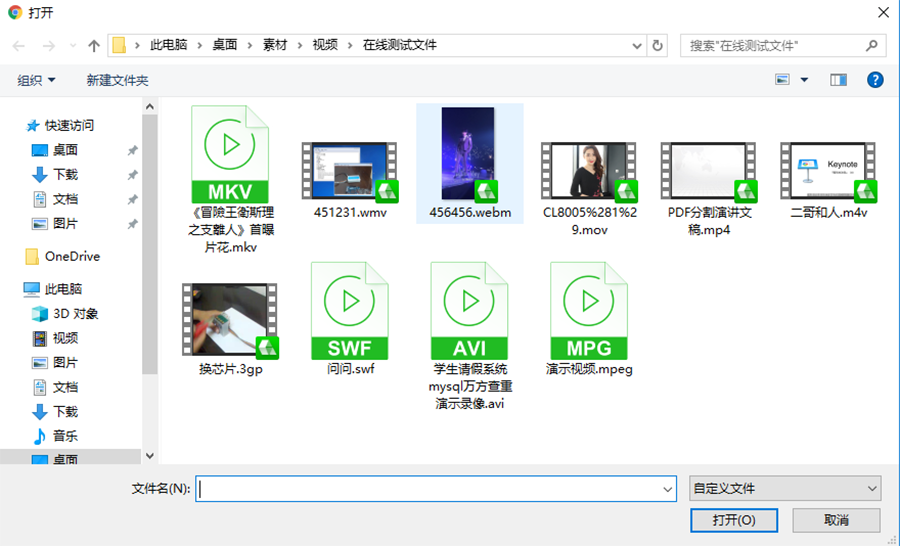The image size is (900, 546).
Task: Select the PDF分割演讲文稿.mp4 thumbnail
Action: (708, 172)
